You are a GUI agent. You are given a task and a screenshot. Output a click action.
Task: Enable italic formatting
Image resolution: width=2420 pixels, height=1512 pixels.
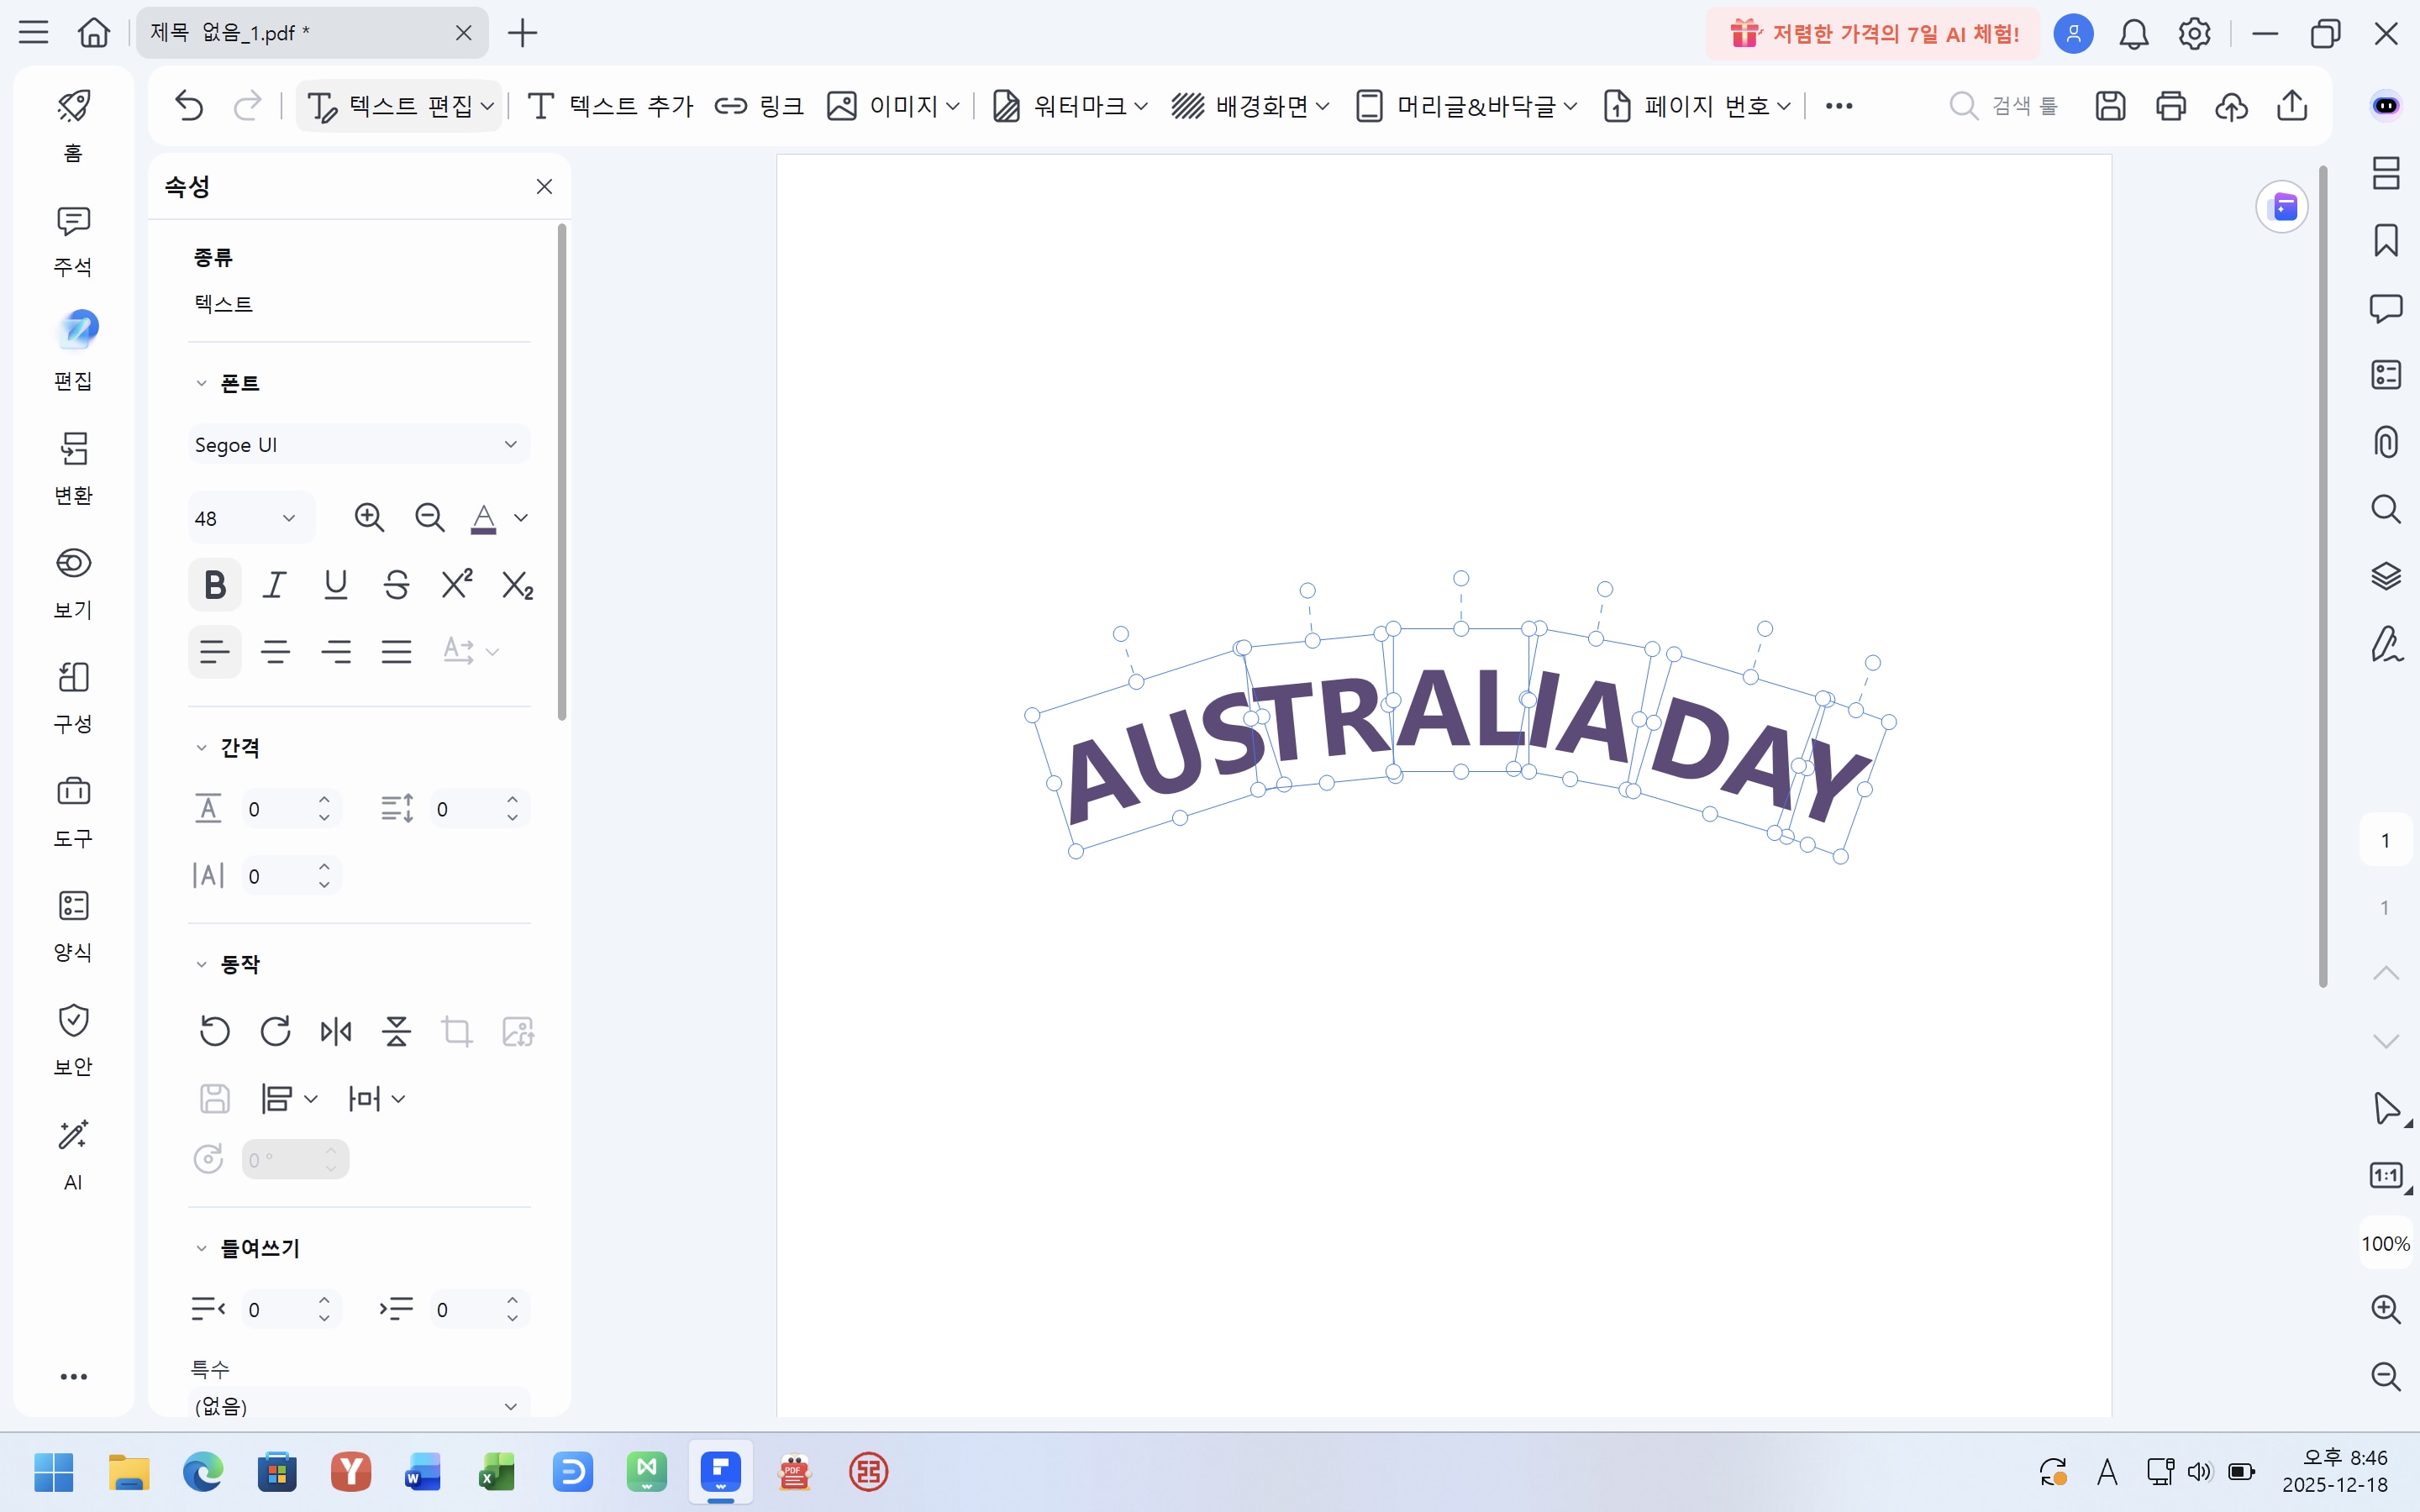pyautogui.click(x=275, y=584)
